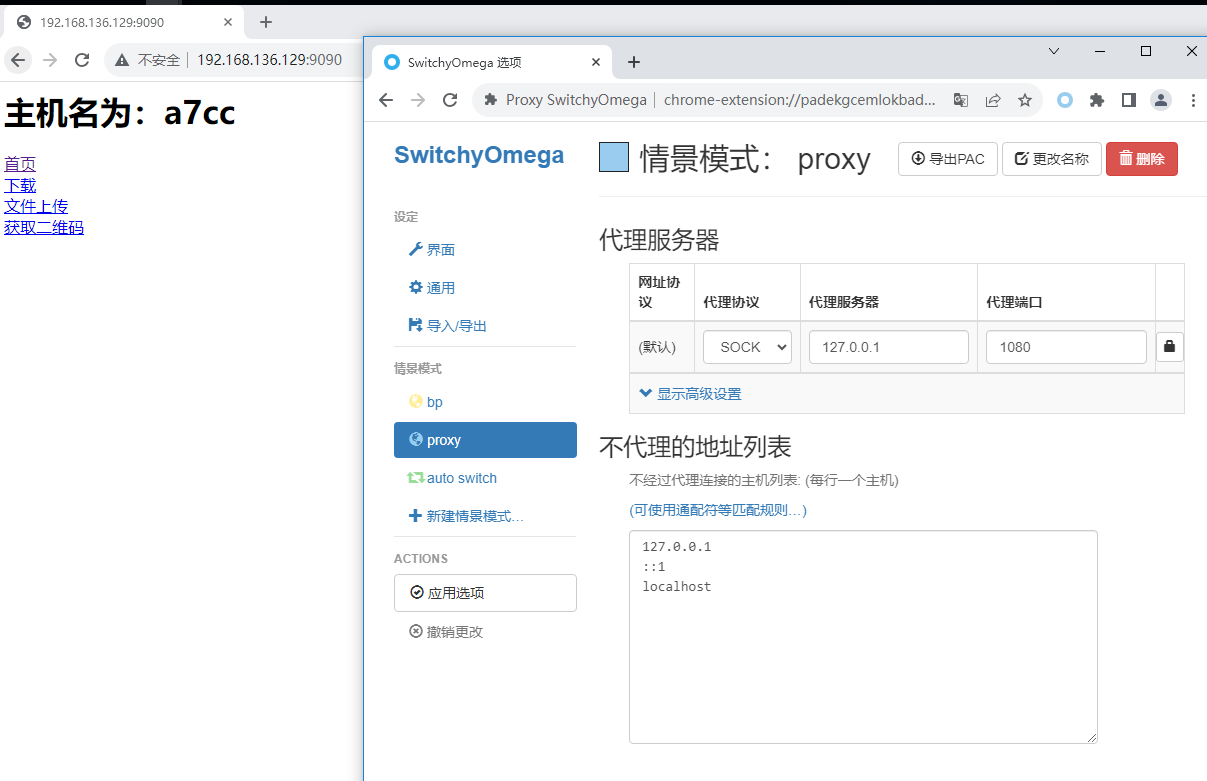The width and height of the screenshot is (1207, 781).
Task: Open the Chrome three-dot menu
Action: [1193, 100]
